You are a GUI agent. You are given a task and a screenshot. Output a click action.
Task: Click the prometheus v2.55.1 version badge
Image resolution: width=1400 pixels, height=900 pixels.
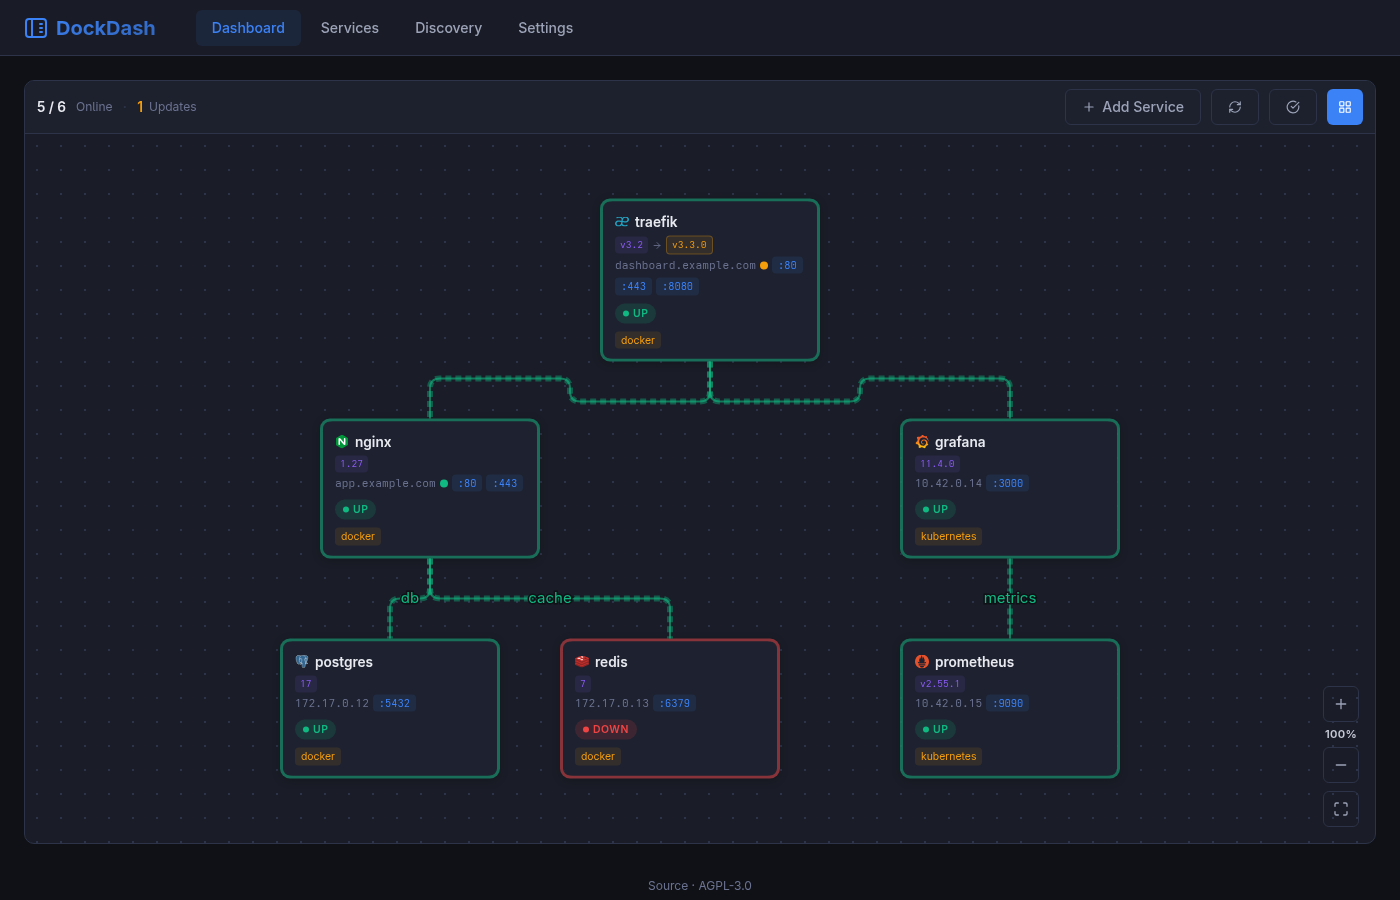pos(940,684)
